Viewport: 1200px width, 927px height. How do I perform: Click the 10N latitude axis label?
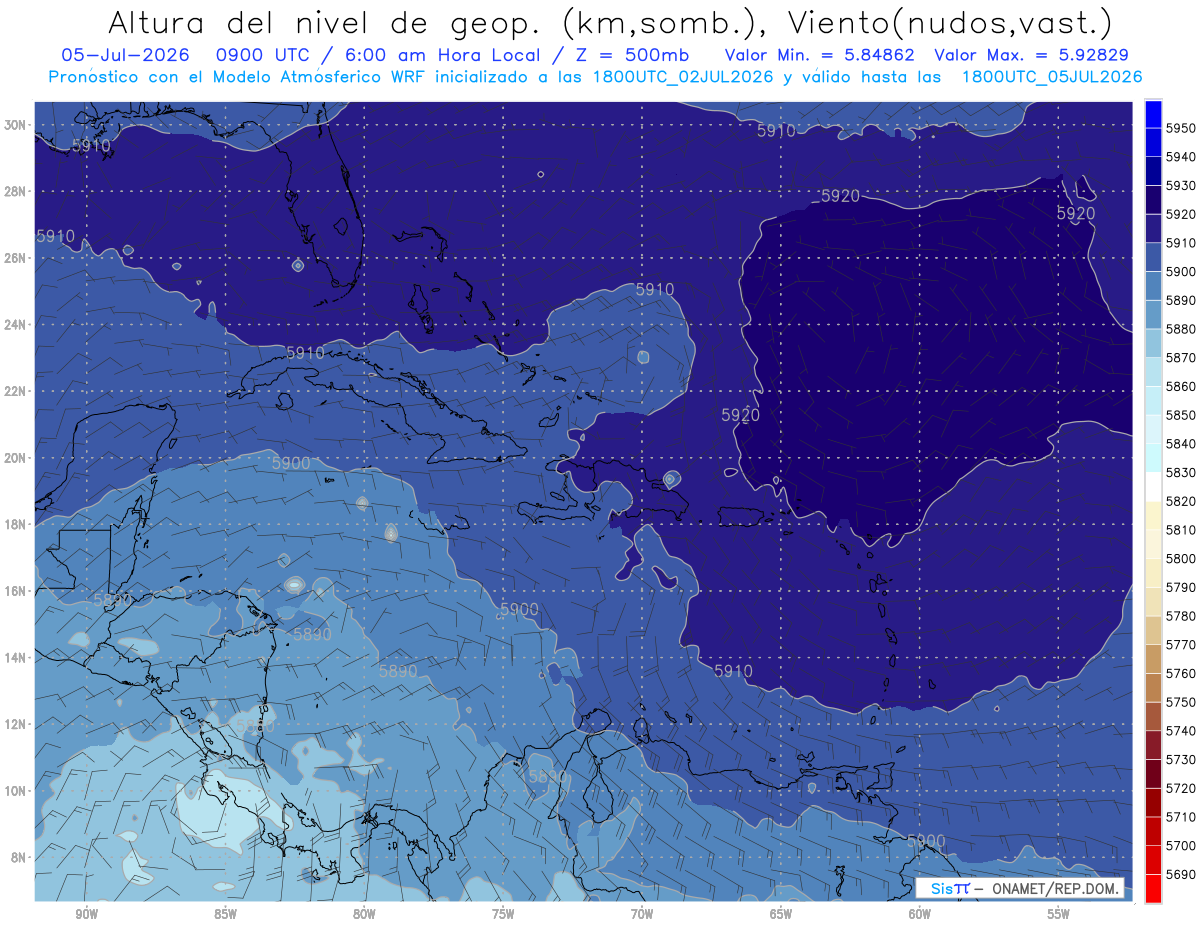15,791
